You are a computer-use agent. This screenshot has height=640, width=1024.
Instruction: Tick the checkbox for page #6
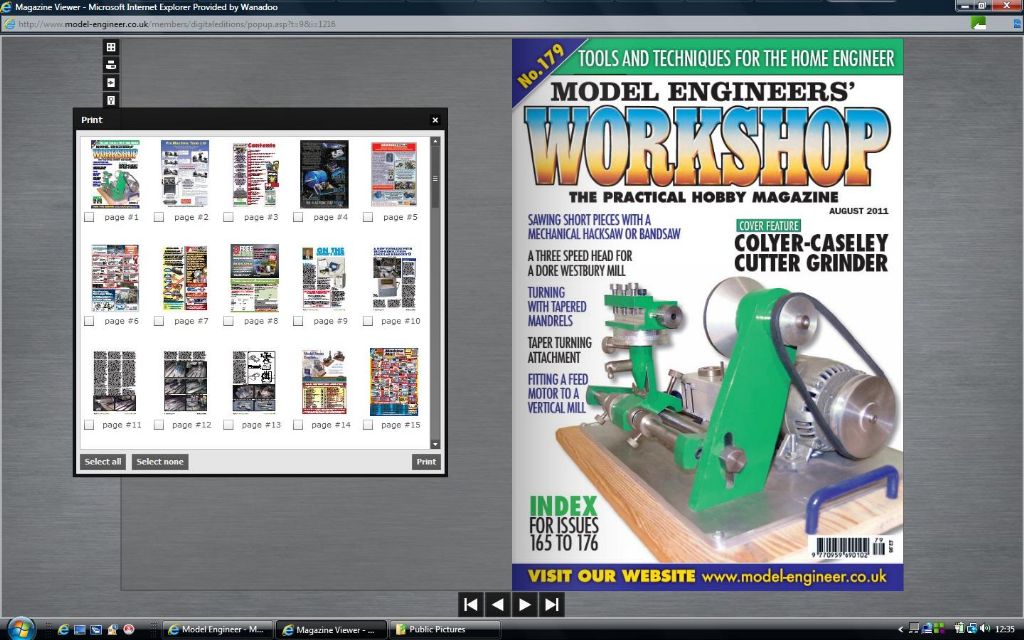[89, 321]
